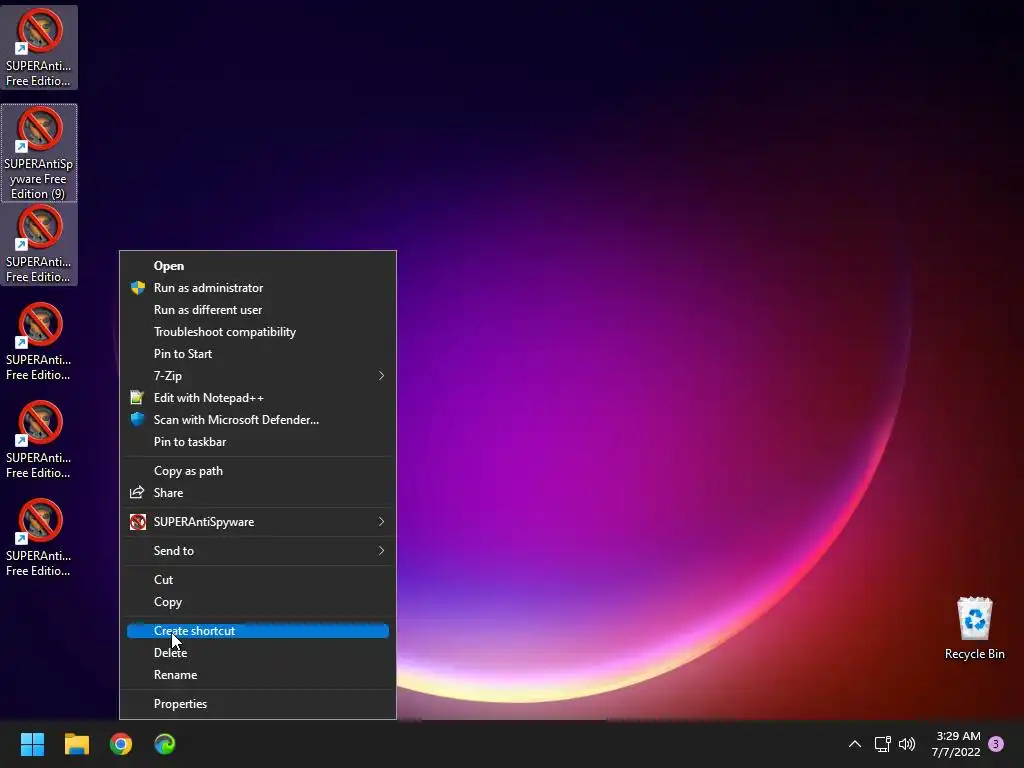Click the Windows Start button
The width and height of the screenshot is (1024, 768).
point(32,744)
